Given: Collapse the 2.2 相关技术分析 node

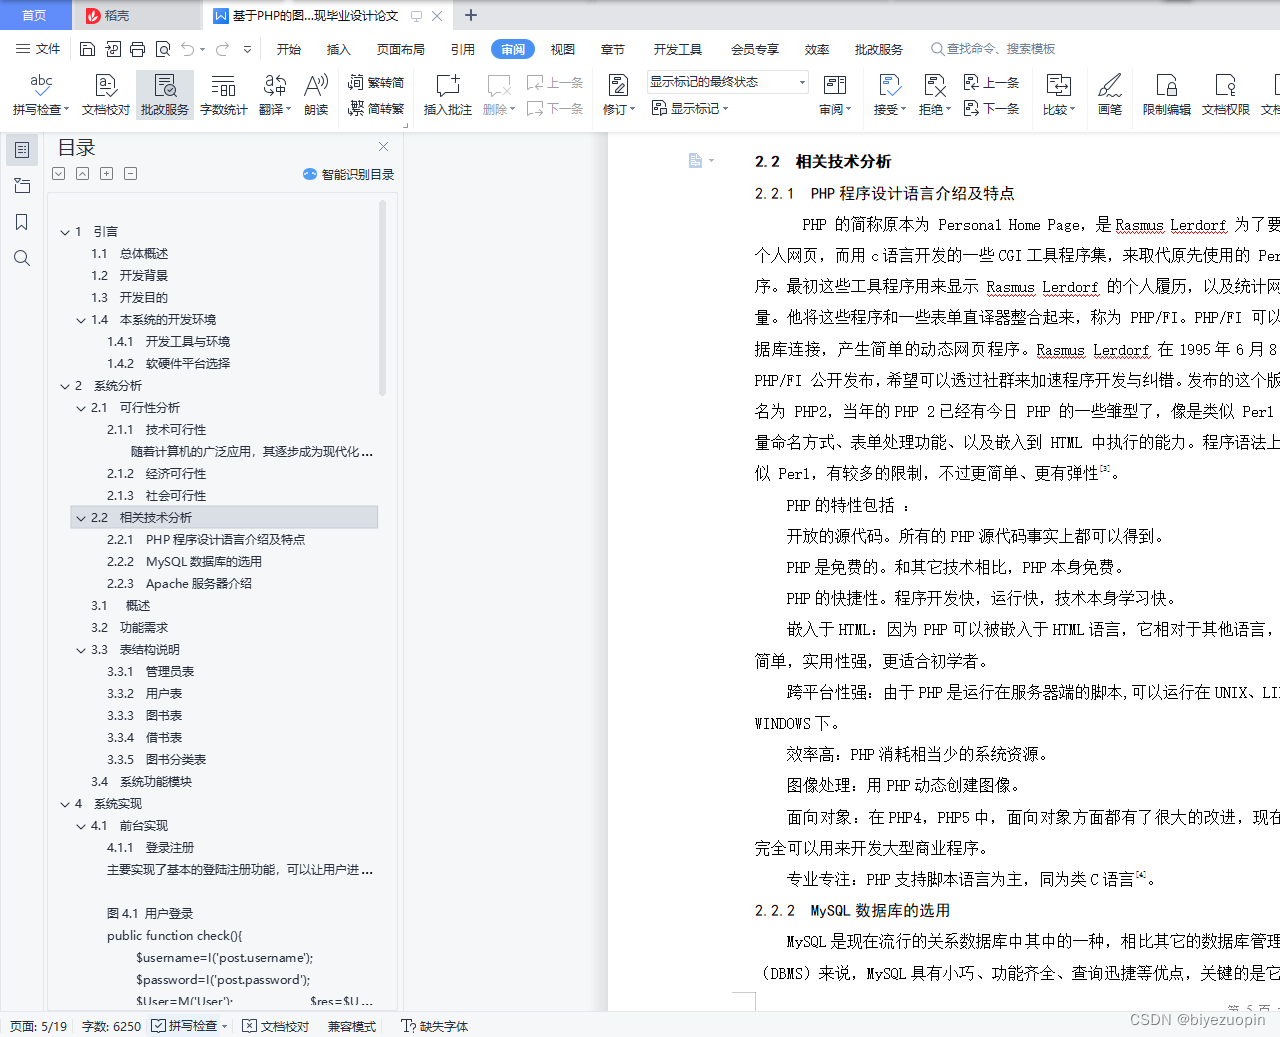Looking at the screenshot, I should click(81, 518).
